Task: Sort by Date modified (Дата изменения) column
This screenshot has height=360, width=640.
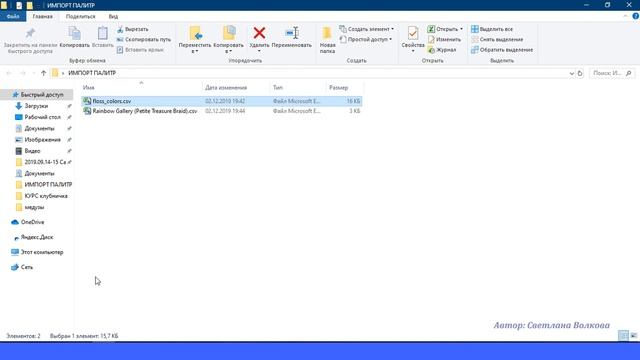Action: (x=226, y=87)
